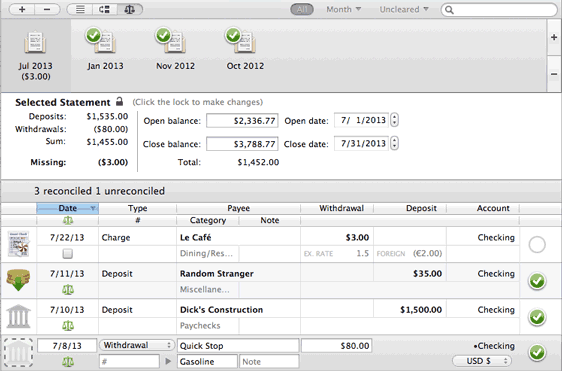Click the $80.00 withdrawal amount field
562x371 pixels.
click(x=337, y=346)
